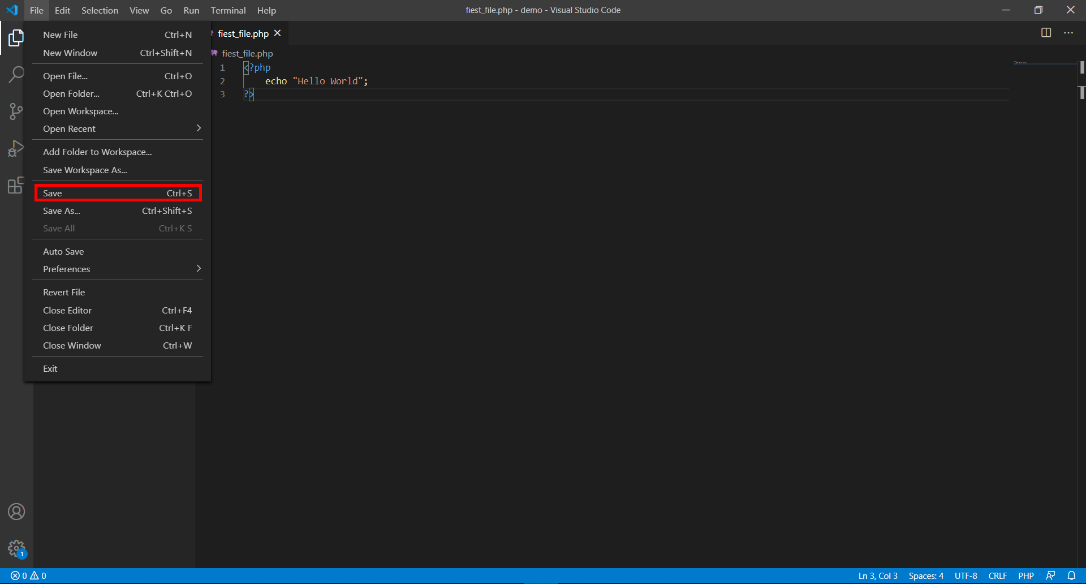The width and height of the screenshot is (1086, 584).
Task: Select CRLF to change line endings
Action: [x=997, y=575]
